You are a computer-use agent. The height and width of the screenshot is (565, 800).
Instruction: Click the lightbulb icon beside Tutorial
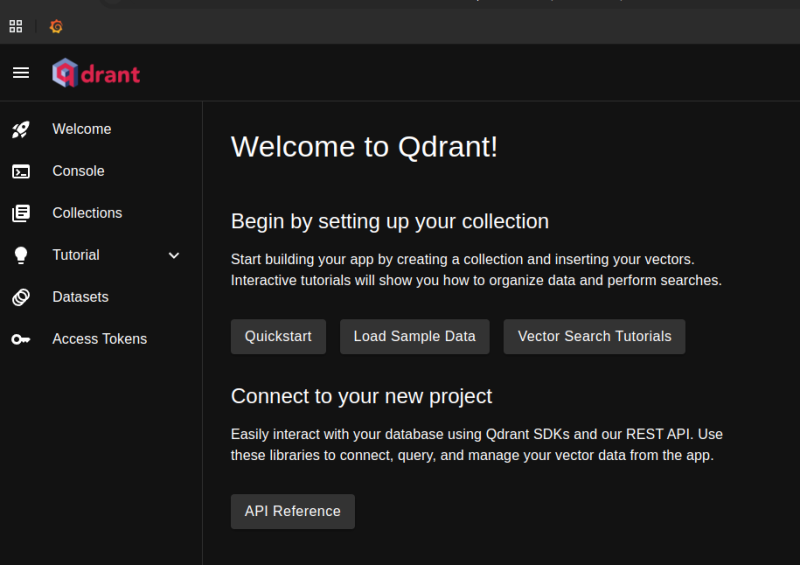pyautogui.click(x=21, y=255)
